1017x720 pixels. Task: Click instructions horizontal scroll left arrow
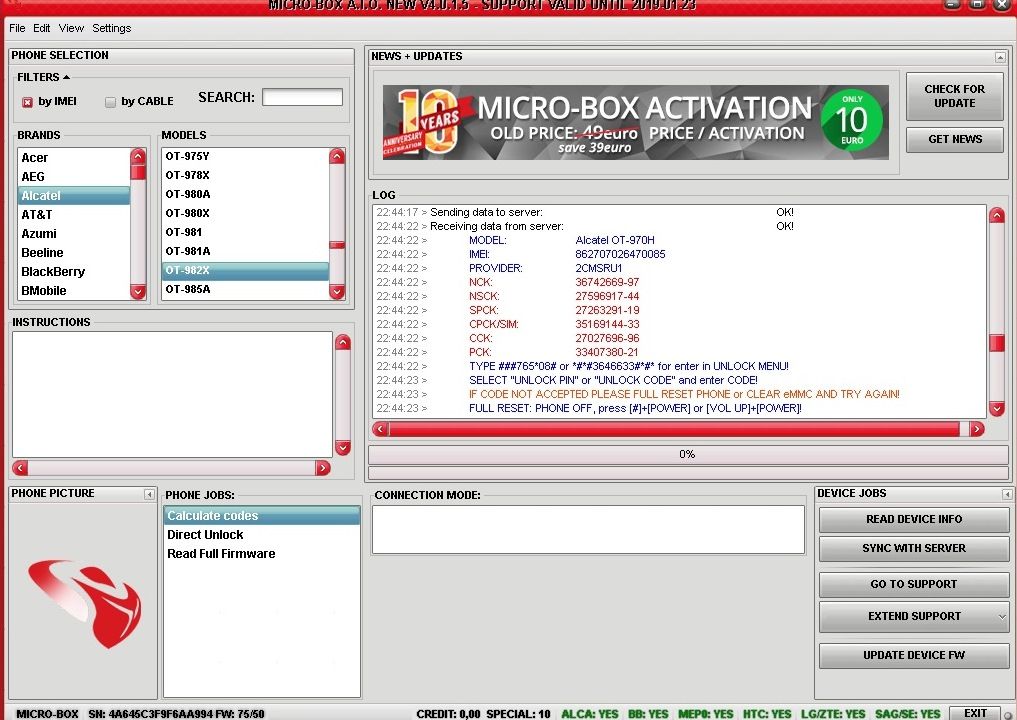(20, 468)
